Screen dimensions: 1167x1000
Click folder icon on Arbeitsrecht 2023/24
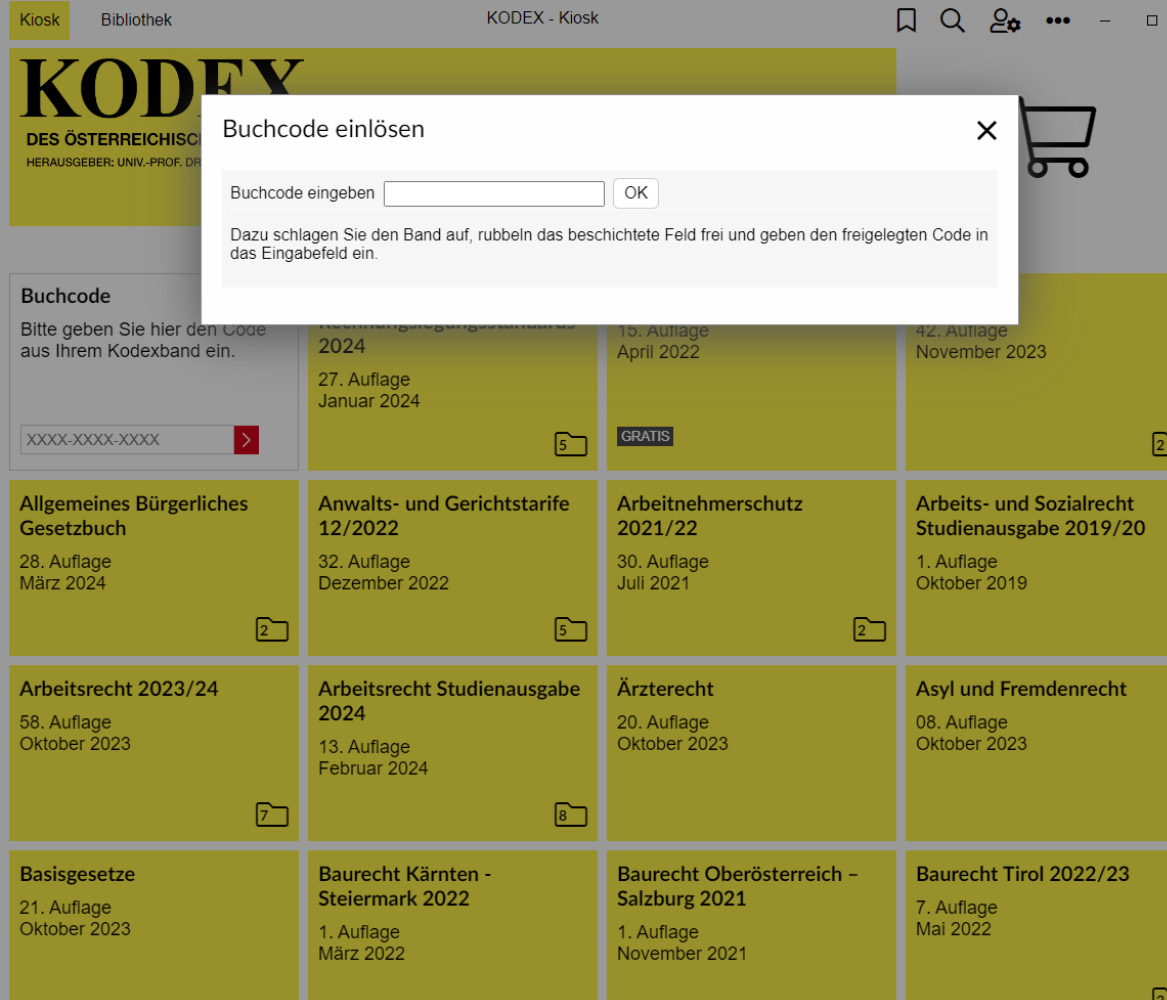pyautogui.click(x=272, y=815)
